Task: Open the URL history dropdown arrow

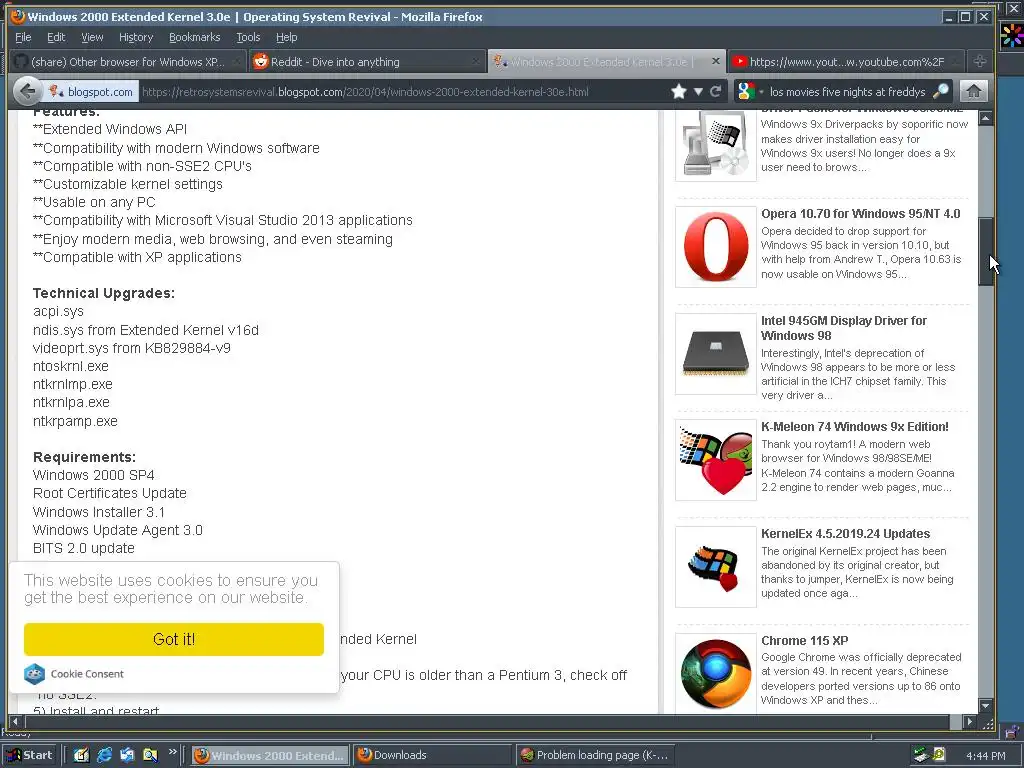Action: 697,91
